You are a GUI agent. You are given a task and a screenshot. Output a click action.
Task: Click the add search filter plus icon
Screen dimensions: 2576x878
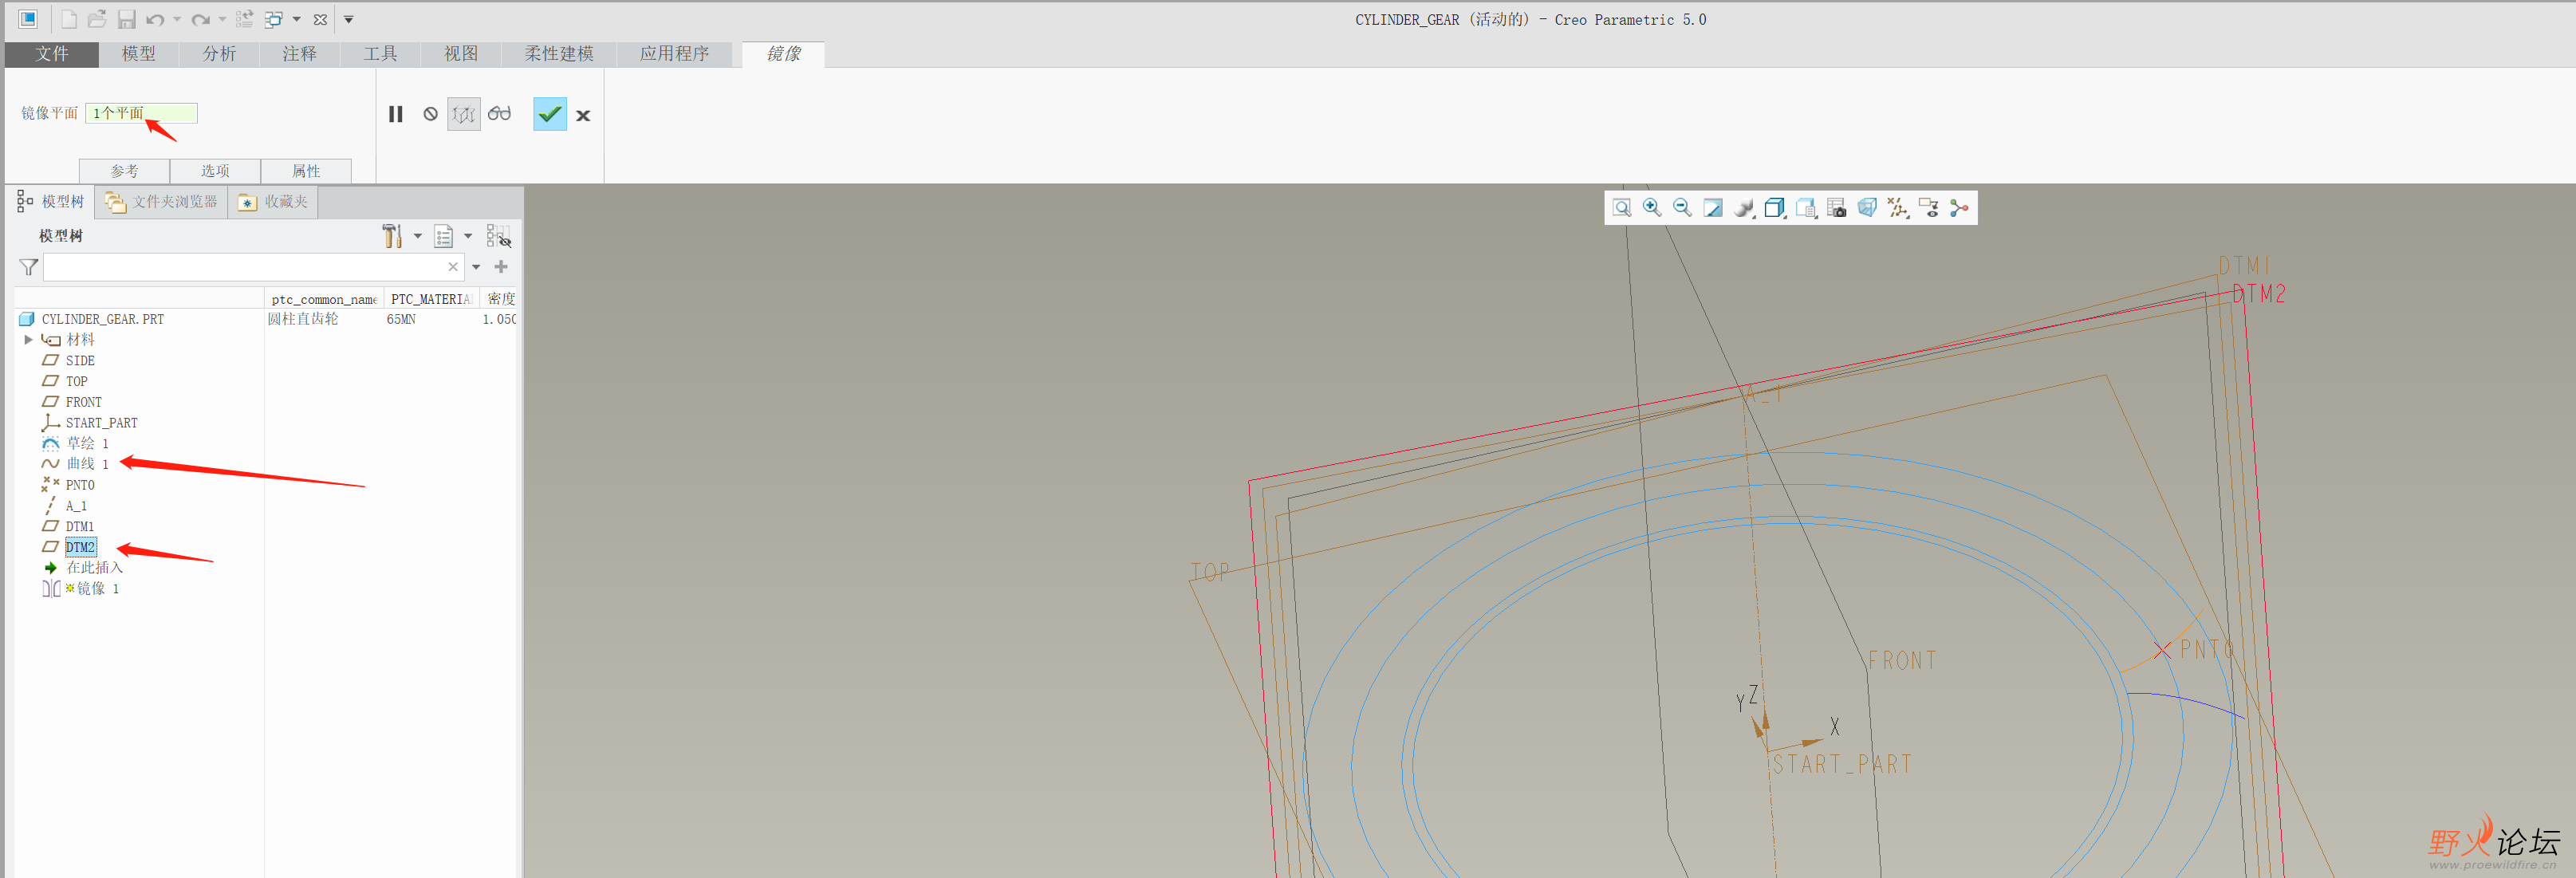(x=501, y=266)
